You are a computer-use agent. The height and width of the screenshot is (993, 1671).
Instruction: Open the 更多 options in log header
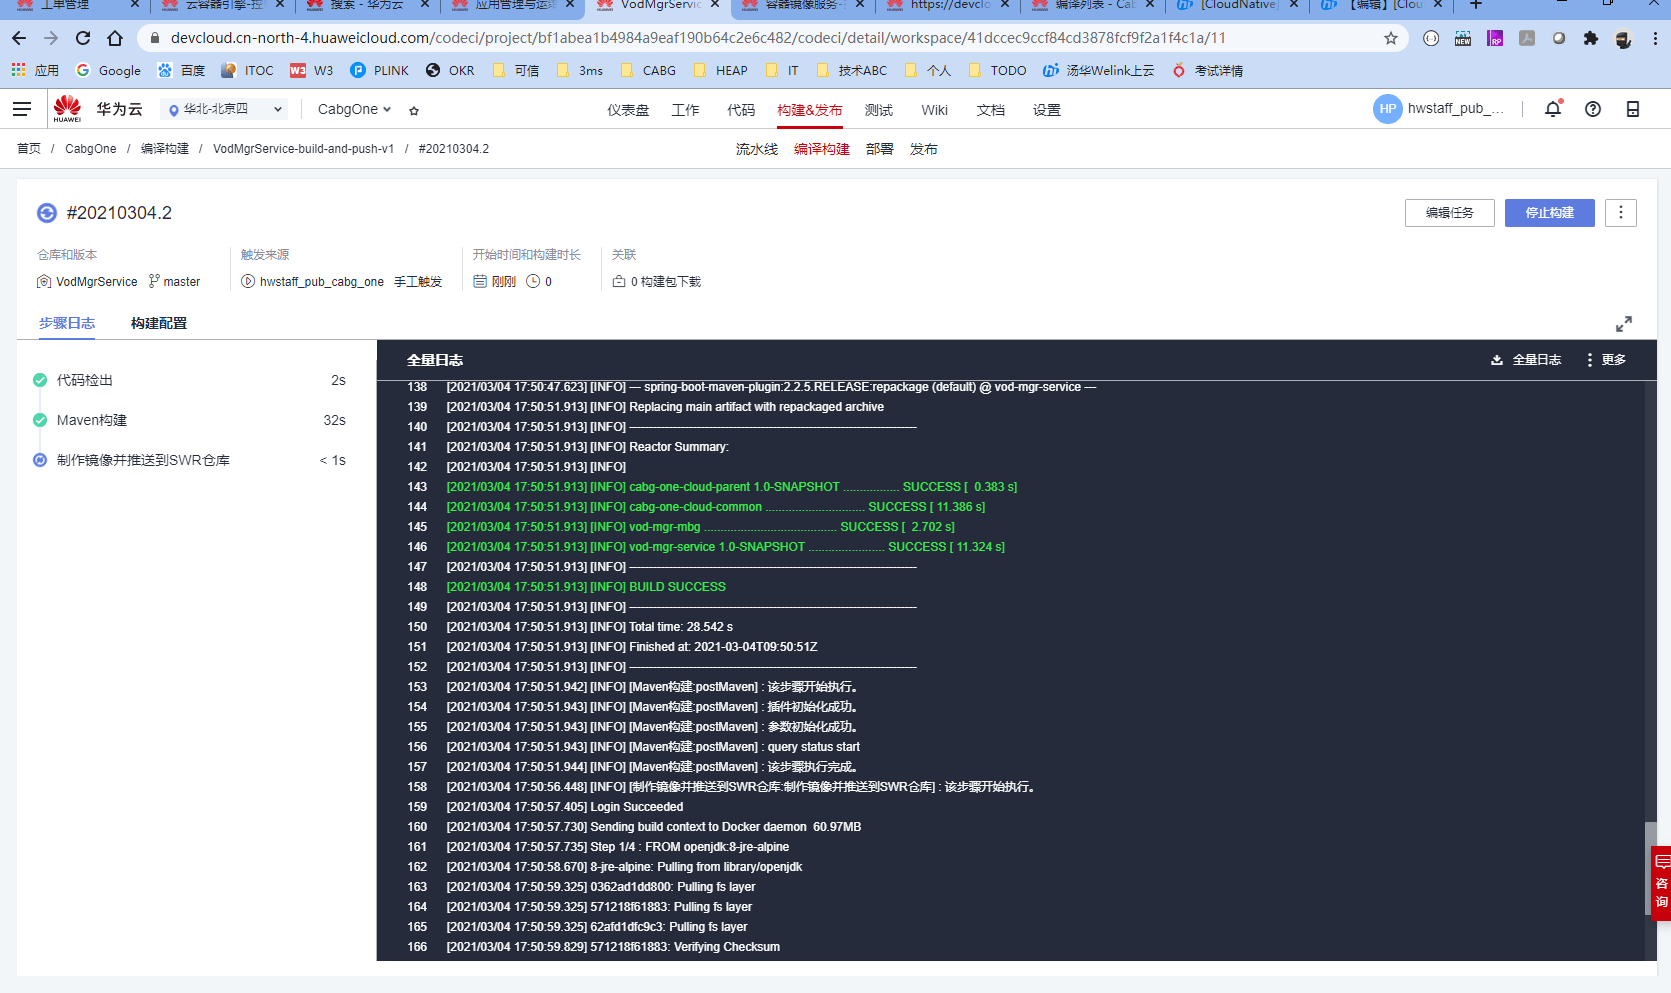pyautogui.click(x=1606, y=360)
